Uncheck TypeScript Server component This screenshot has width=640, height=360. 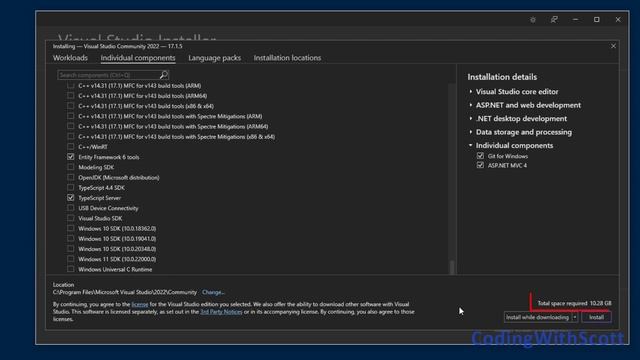pyautogui.click(x=71, y=198)
